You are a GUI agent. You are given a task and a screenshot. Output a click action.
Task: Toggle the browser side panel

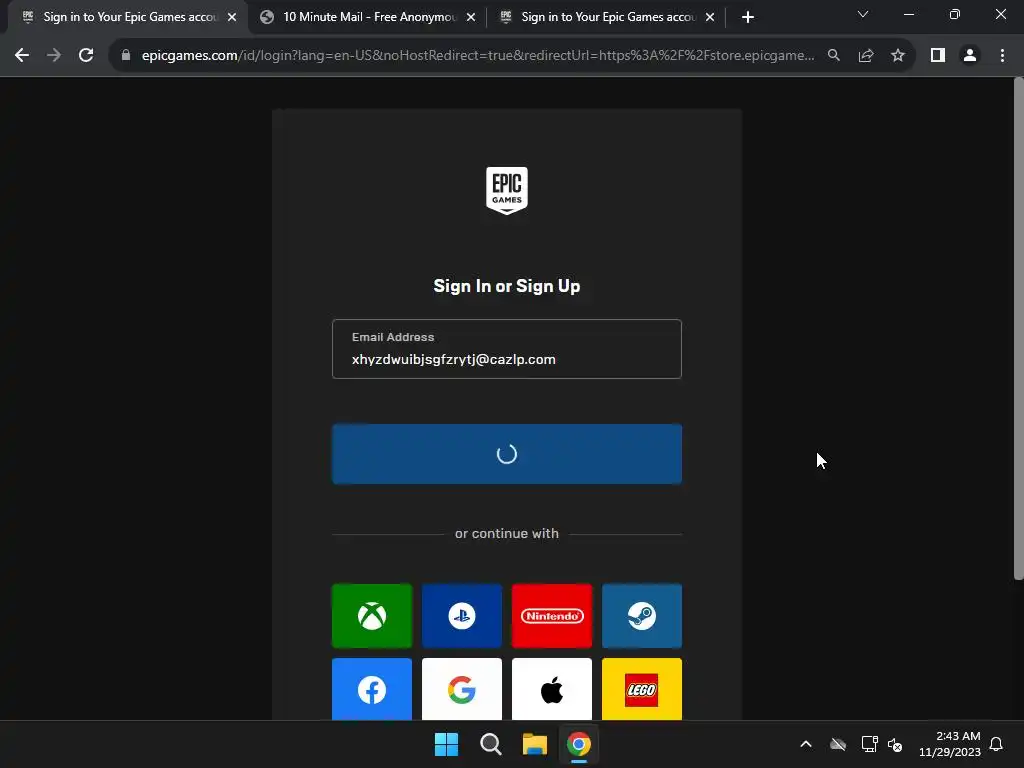pos(938,56)
